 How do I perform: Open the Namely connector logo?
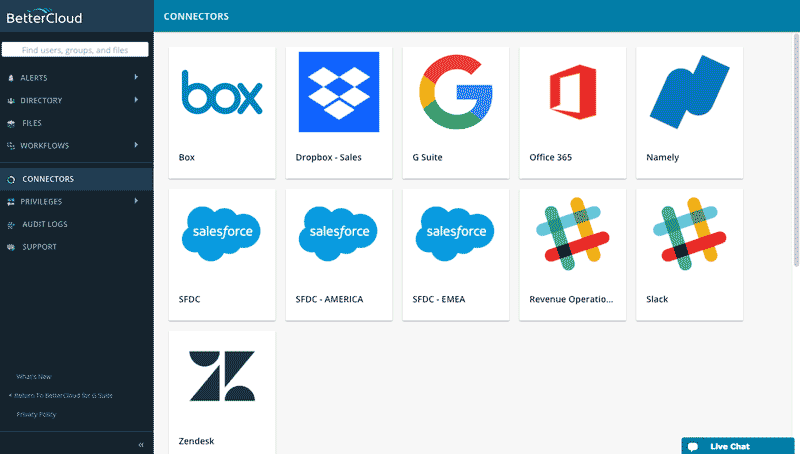click(689, 92)
